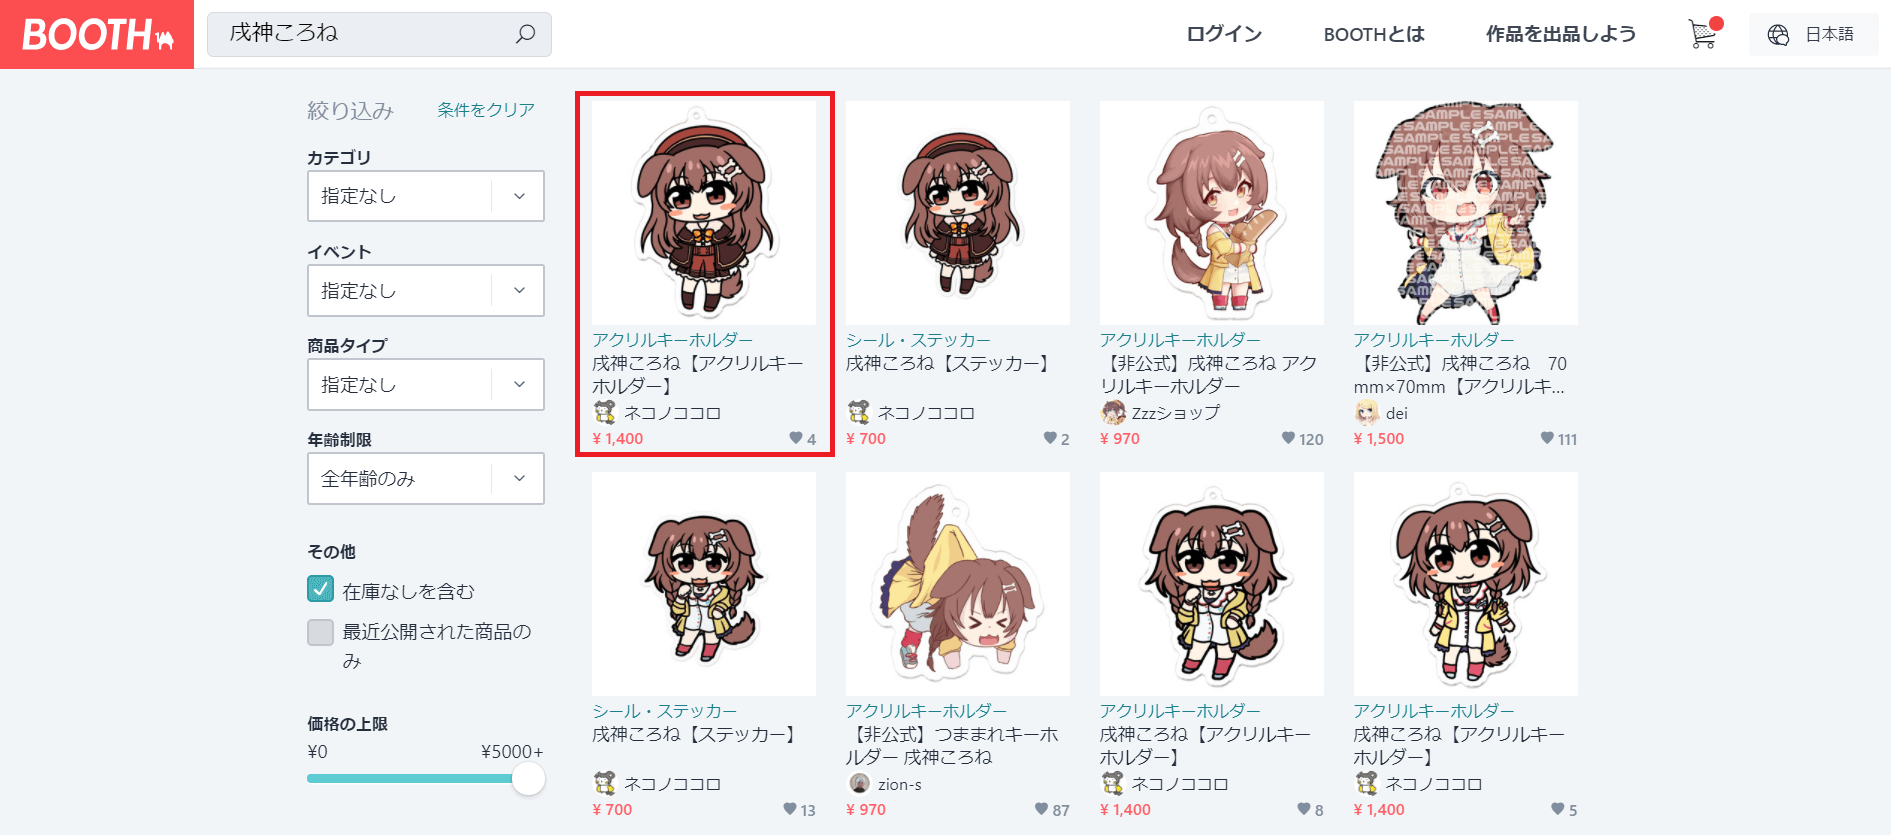Open the shopping cart icon
Image resolution: width=1891 pixels, height=835 pixels.
(x=1703, y=33)
